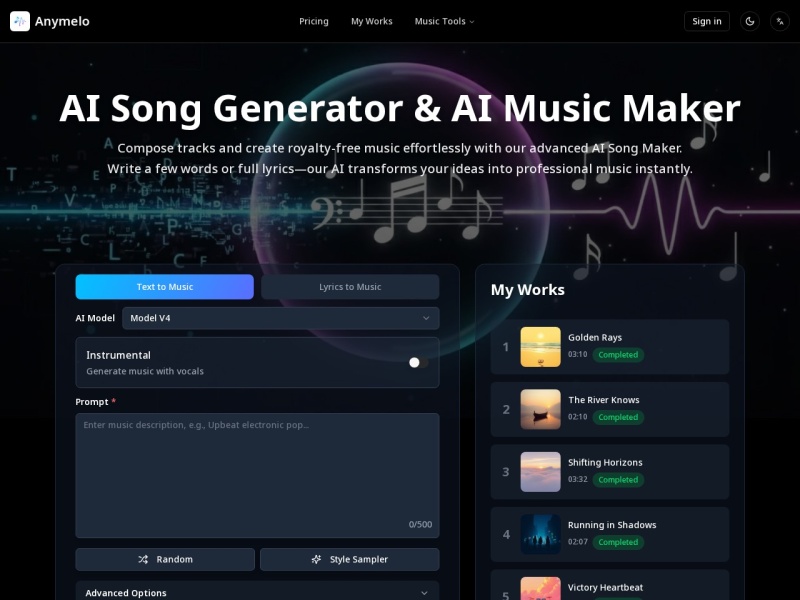Go to the Pricing page
This screenshot has height=600, width=800.
click(x=314, y=21)
